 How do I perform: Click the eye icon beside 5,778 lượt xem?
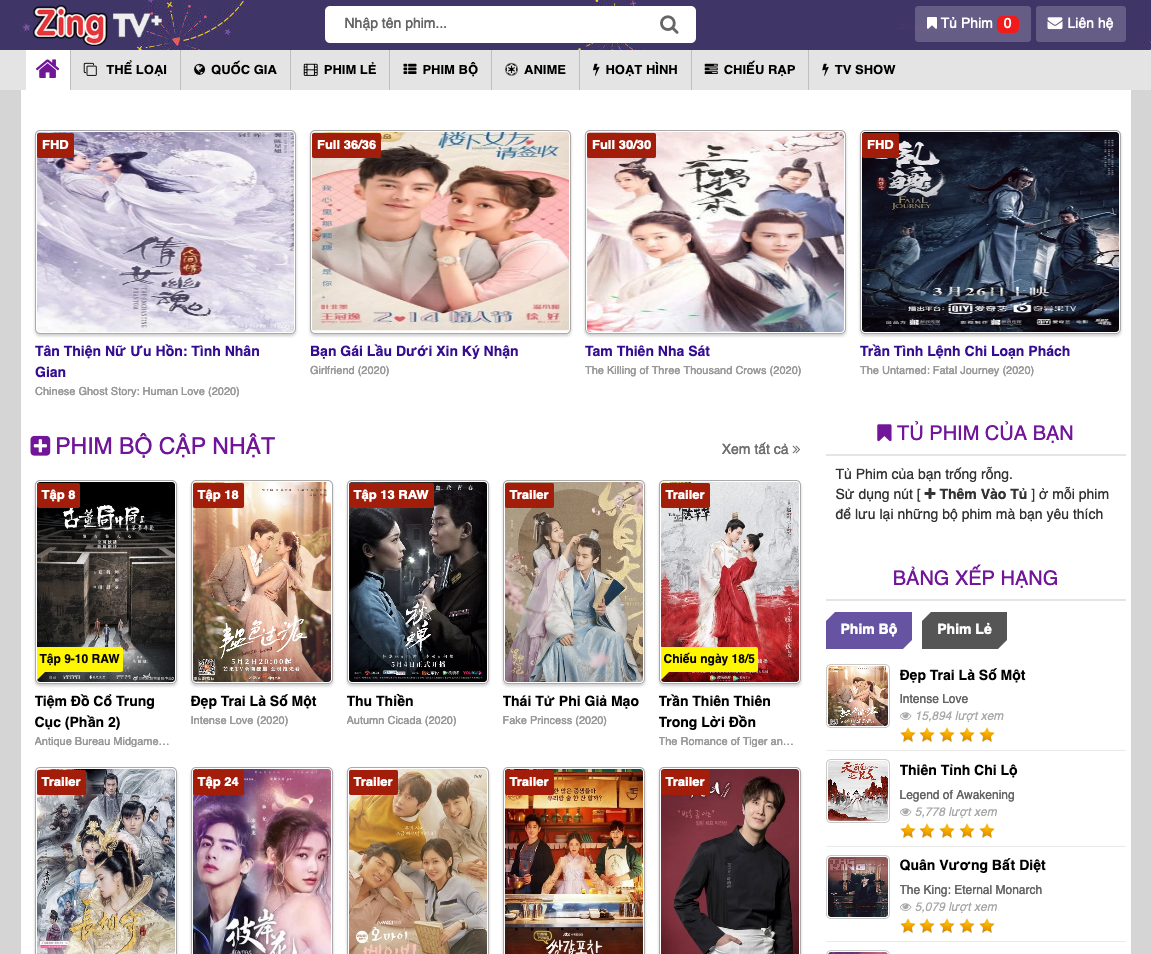click(x=906, y=812)
